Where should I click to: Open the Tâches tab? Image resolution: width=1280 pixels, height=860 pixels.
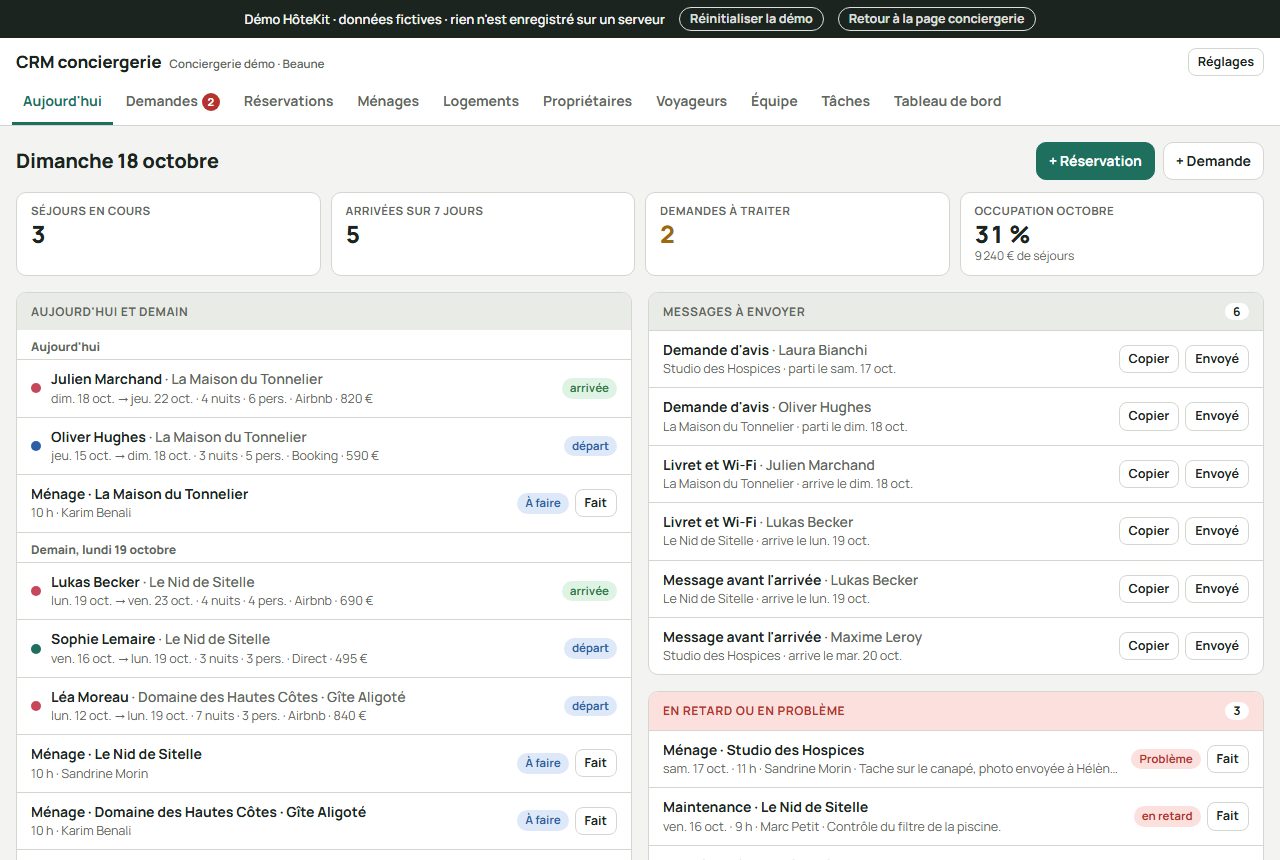(846, 101)
